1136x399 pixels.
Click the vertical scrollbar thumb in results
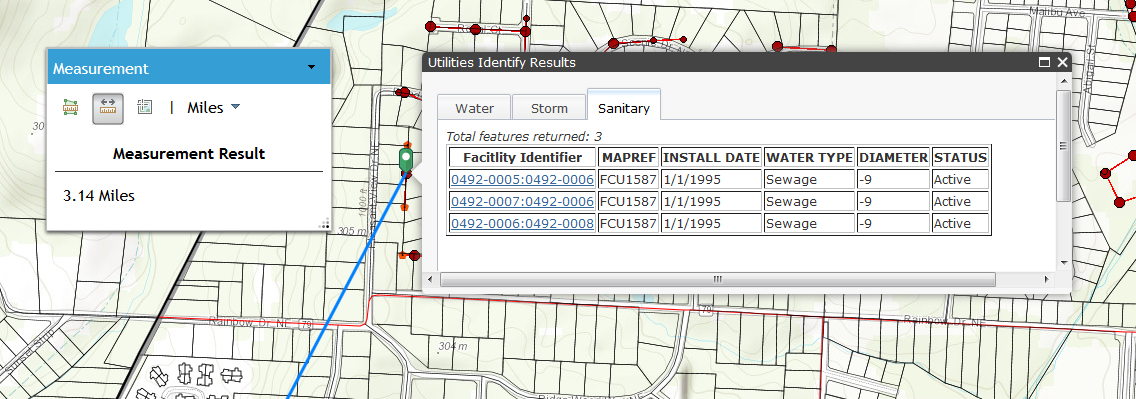(x=1063, y=146)
